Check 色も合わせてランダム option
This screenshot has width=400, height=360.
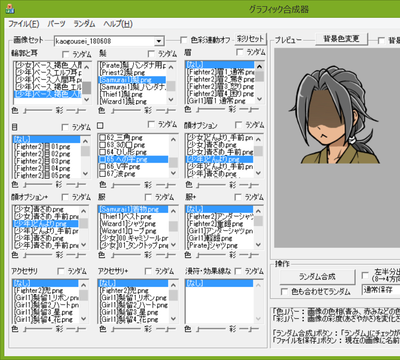tap(284, 292)
